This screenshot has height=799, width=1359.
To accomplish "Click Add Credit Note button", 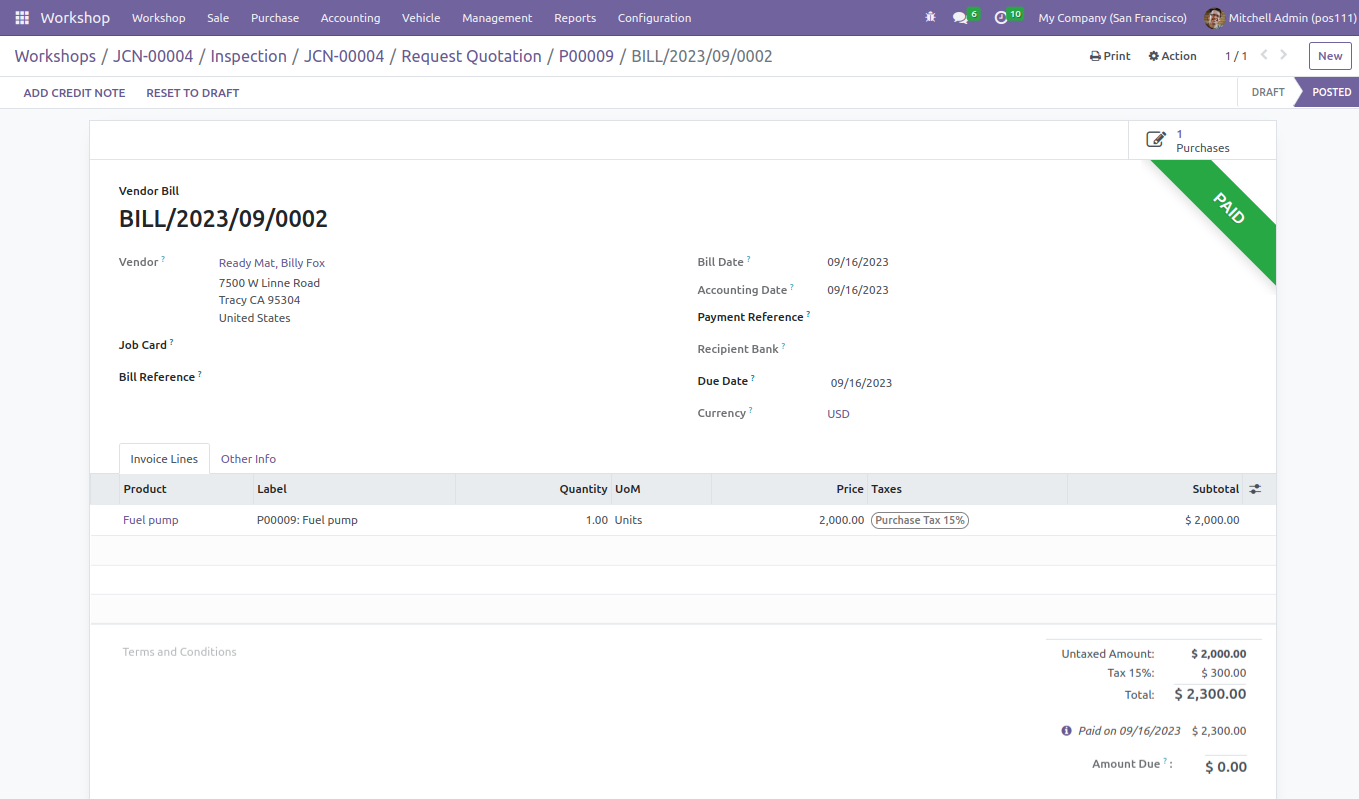I will 75,93.
